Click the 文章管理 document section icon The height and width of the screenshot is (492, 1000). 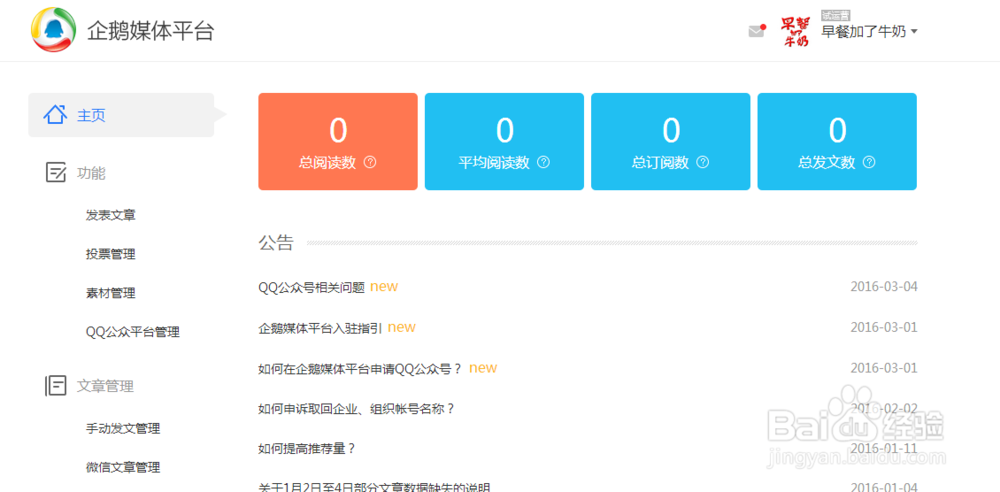(56, 385)
